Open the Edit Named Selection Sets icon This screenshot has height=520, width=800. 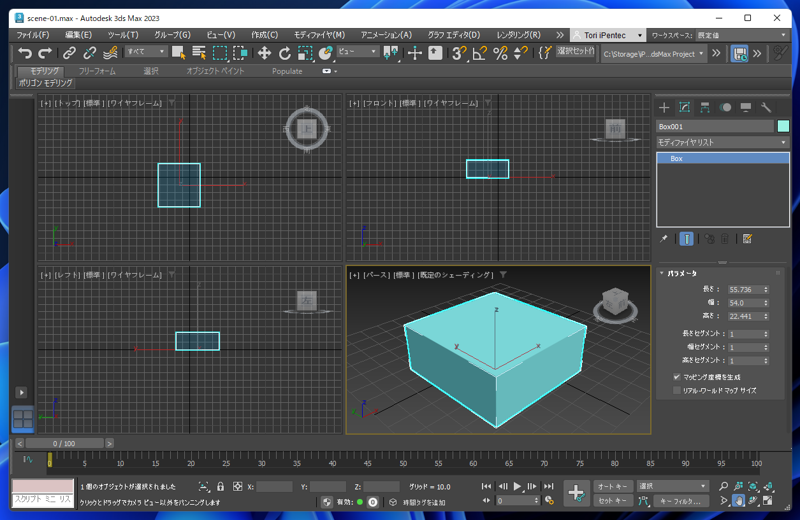[x=545, y=53]
